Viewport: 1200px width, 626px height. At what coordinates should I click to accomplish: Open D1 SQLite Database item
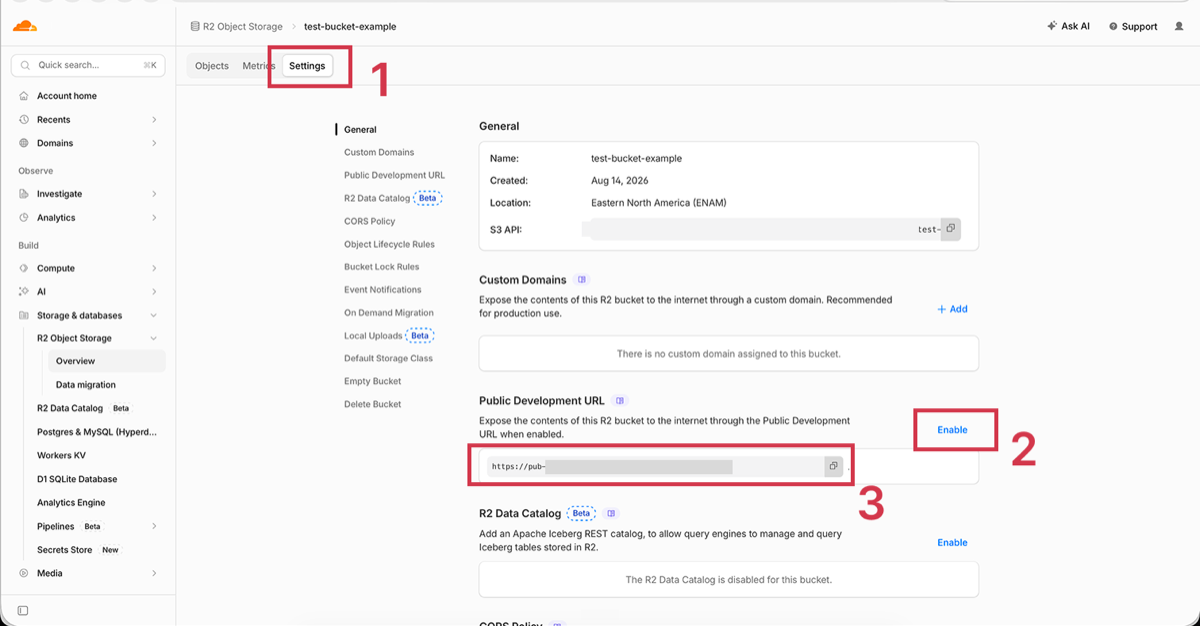click(77, 479)
